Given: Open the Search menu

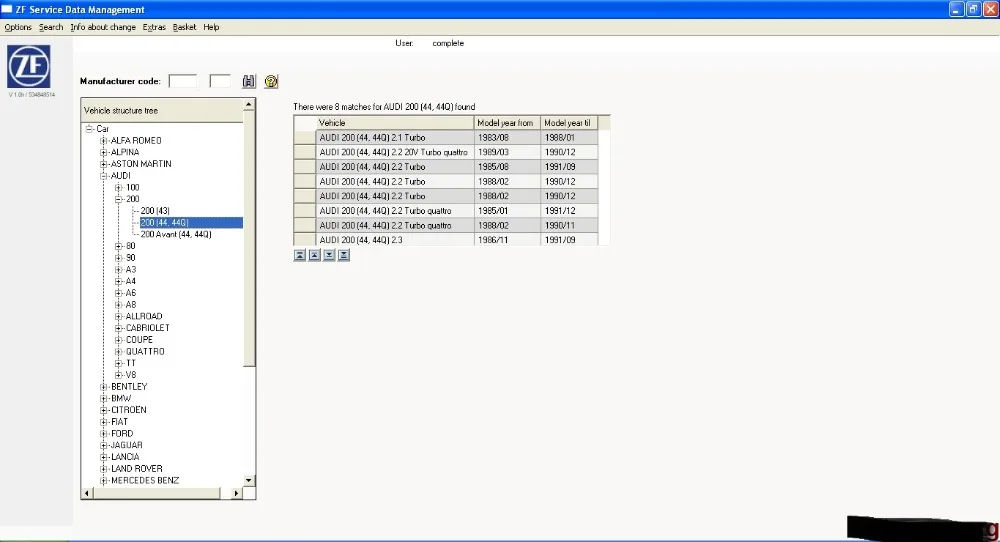Looking at the screenshot, I should coord(51,27).
